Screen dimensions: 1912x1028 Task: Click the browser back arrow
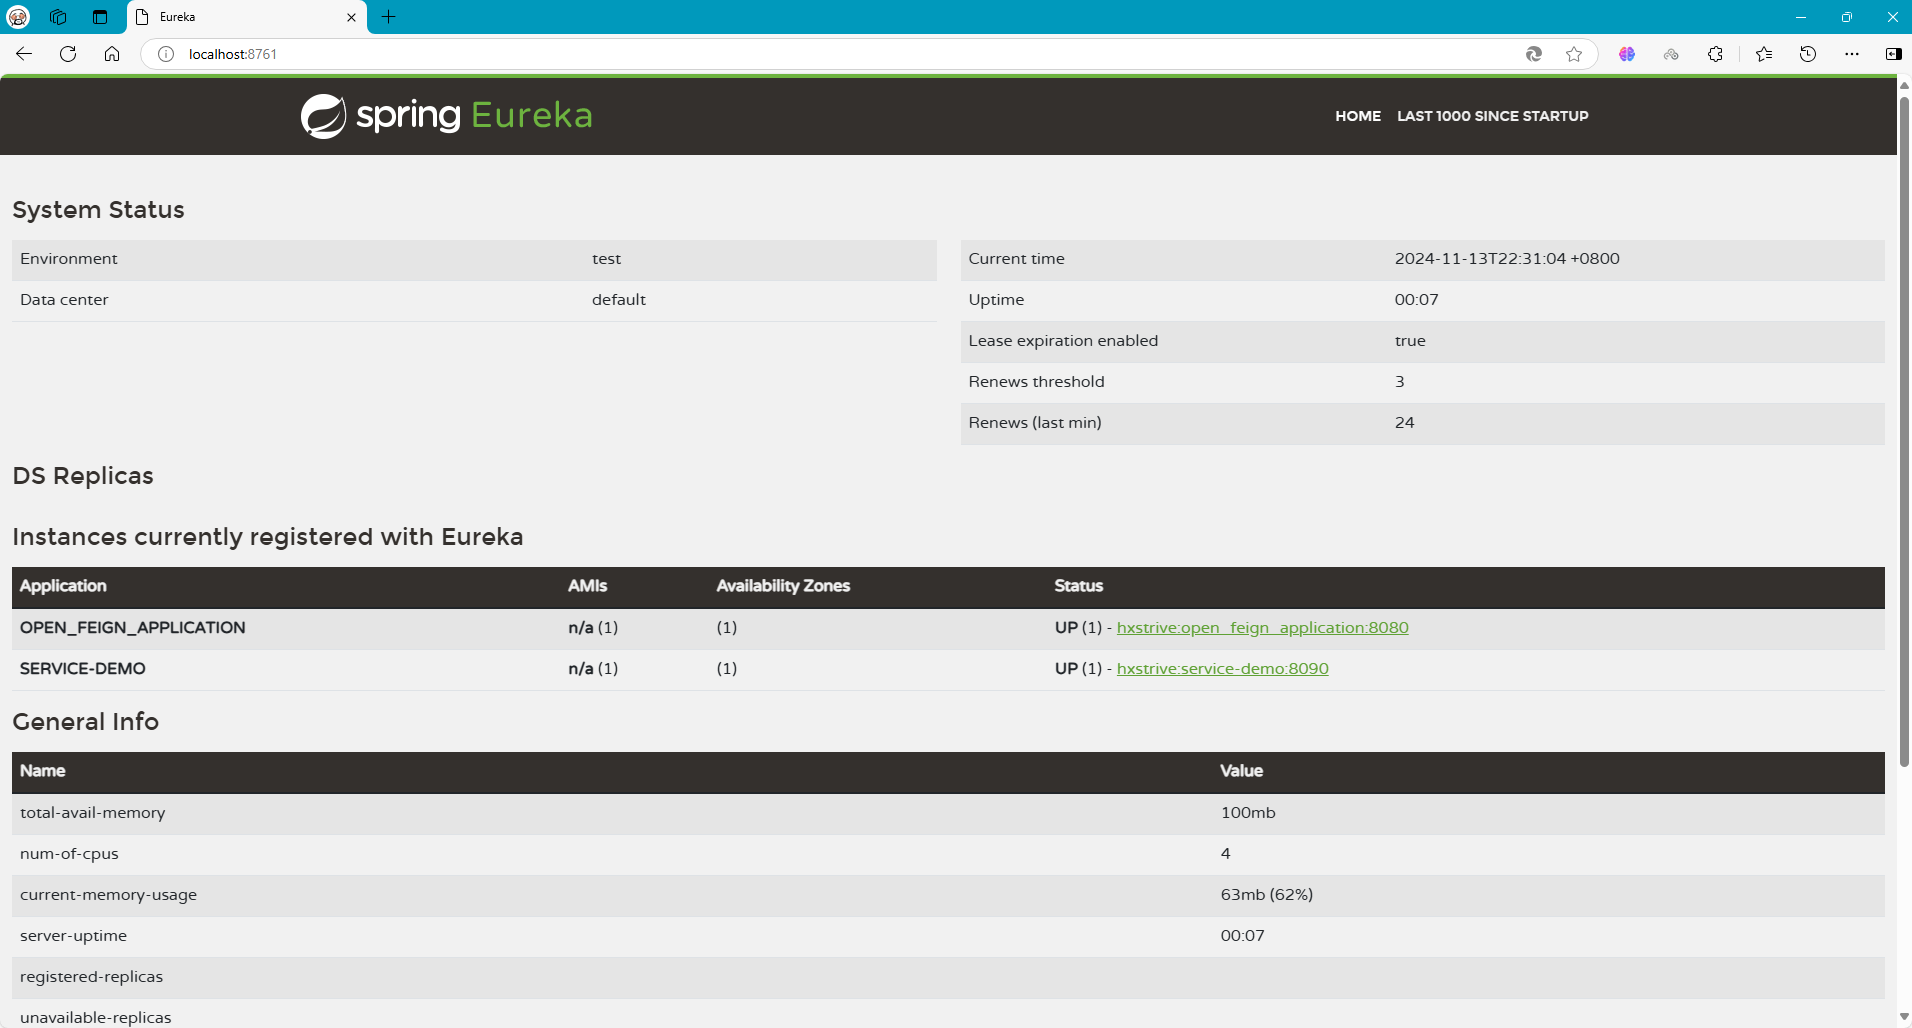click(x=24, y=54)
